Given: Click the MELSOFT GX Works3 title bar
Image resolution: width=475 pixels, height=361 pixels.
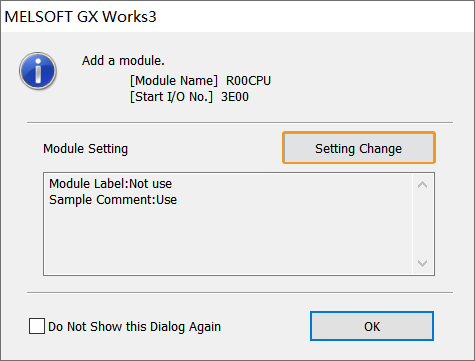Looking at the screenshot, I should (x=237, y=17).
